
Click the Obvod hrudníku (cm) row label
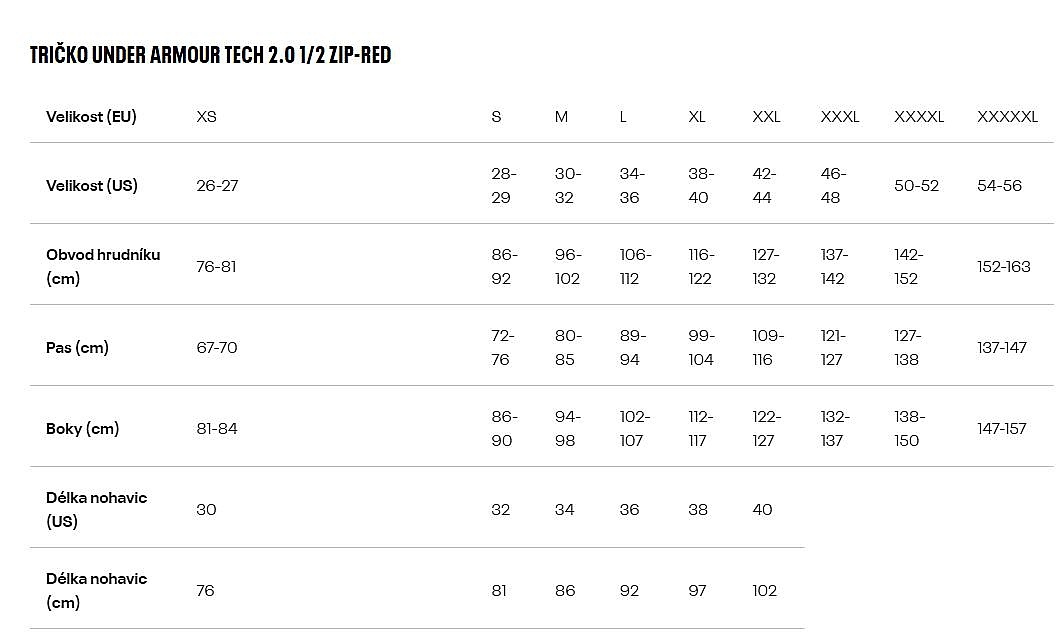[x=103, y=266]
